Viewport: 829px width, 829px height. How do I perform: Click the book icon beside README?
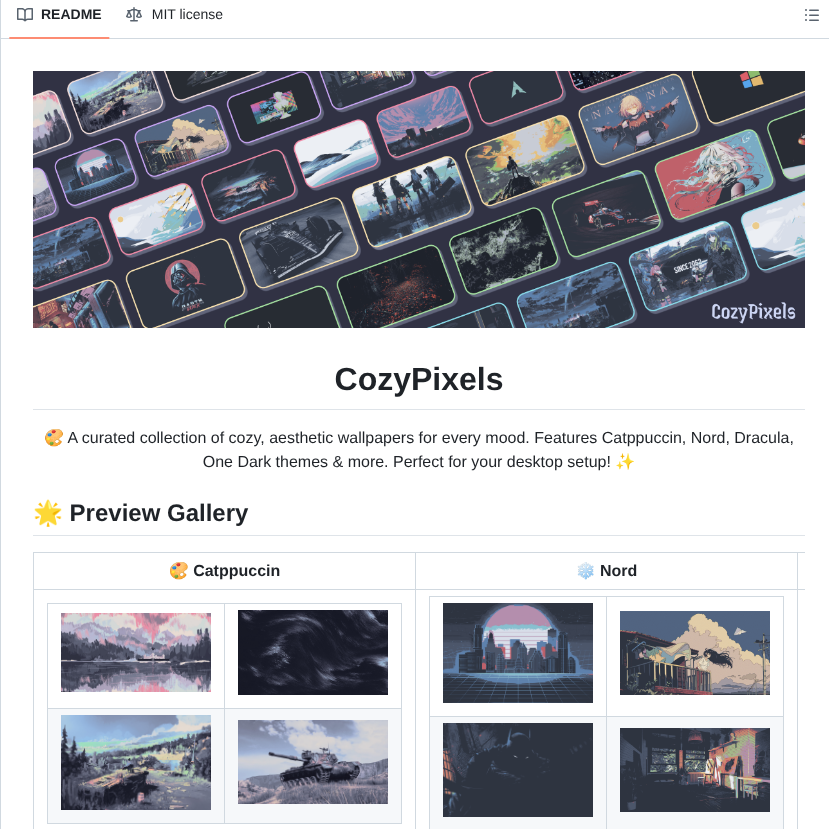25,15
